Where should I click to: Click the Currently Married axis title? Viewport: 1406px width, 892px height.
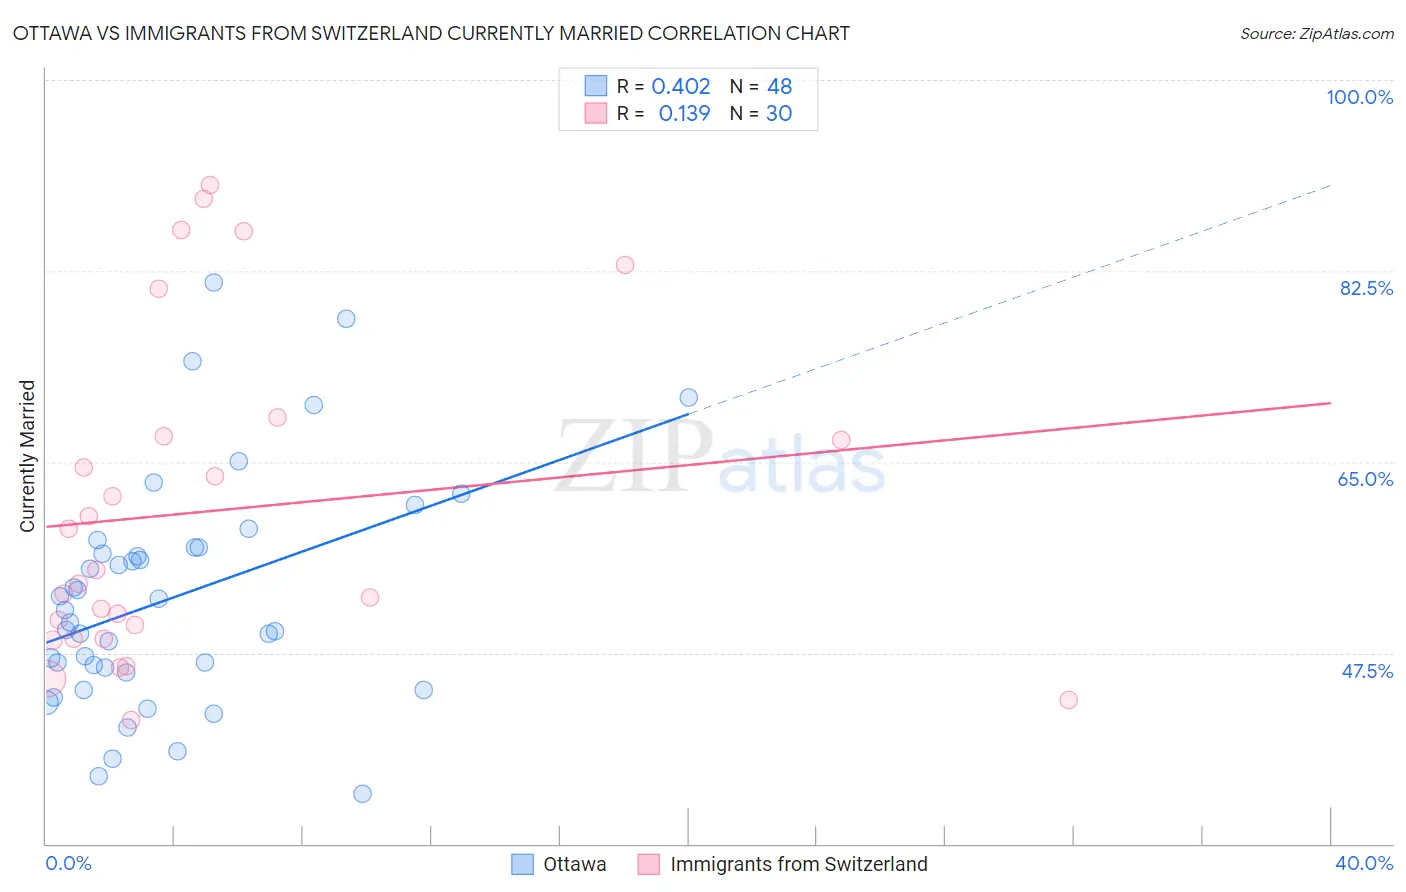coord(27,456)
